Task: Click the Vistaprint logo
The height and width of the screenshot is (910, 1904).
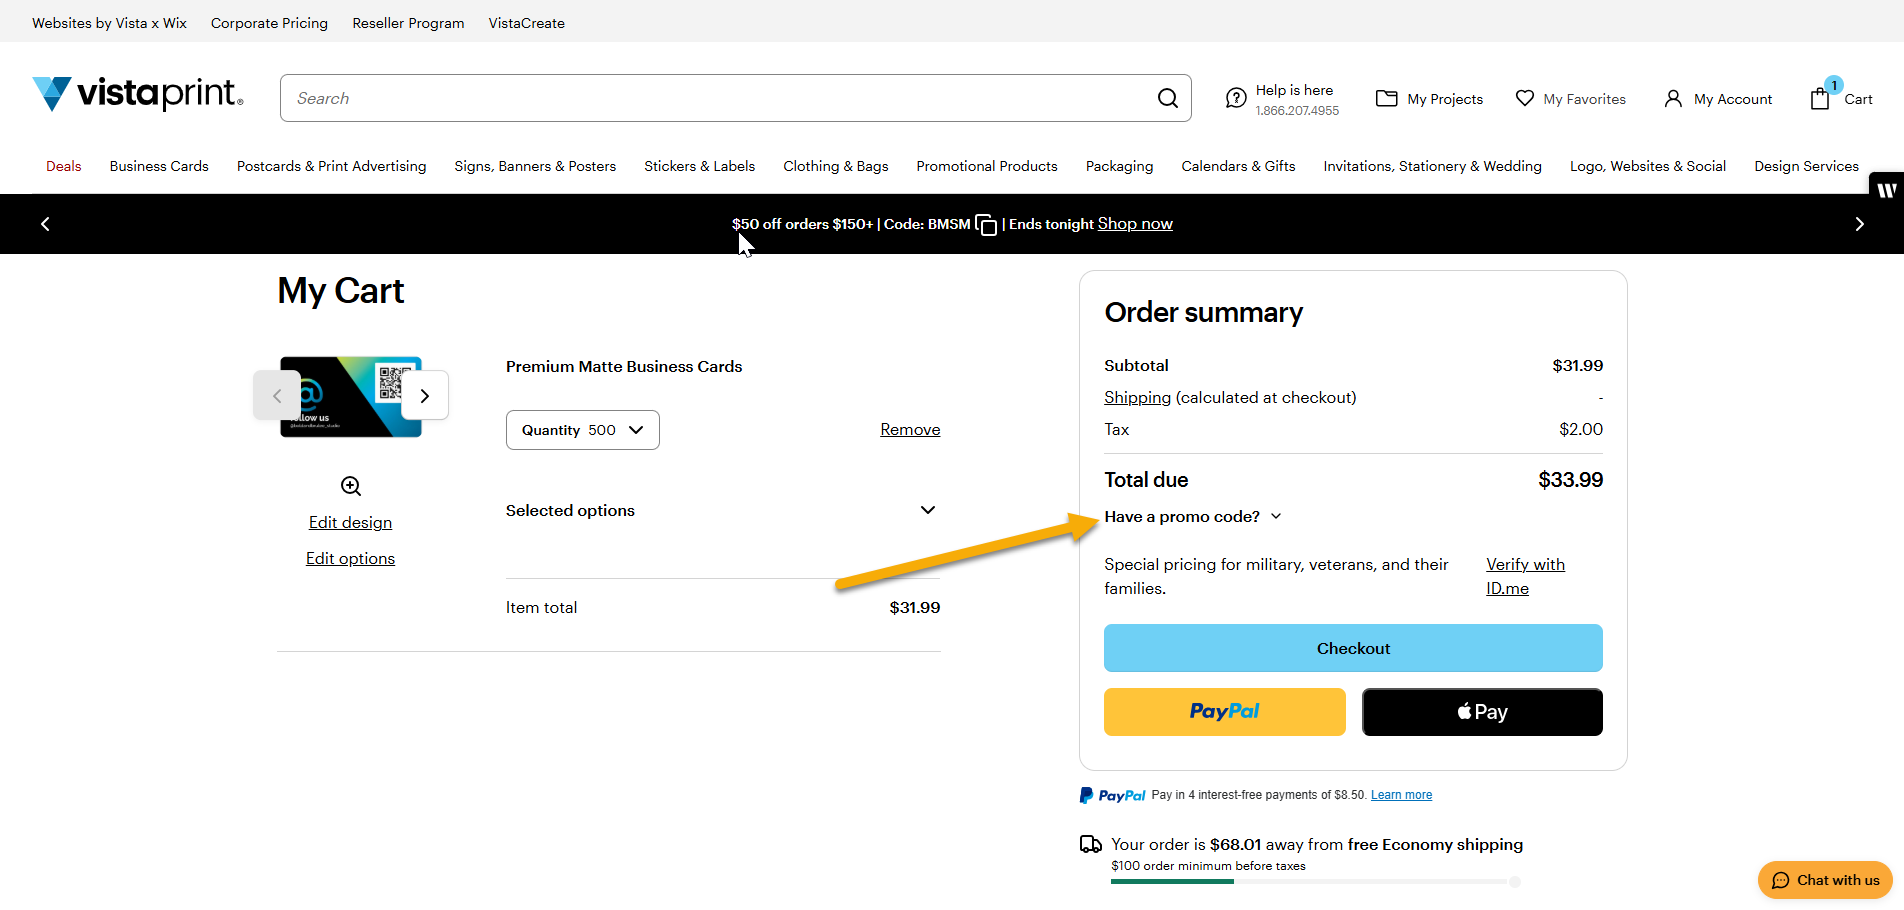Action: pyautogui.click(x=138, y=94)
